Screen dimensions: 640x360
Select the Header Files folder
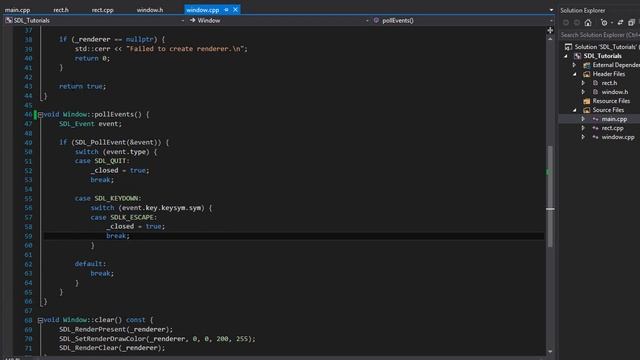(x=609, y=74)
